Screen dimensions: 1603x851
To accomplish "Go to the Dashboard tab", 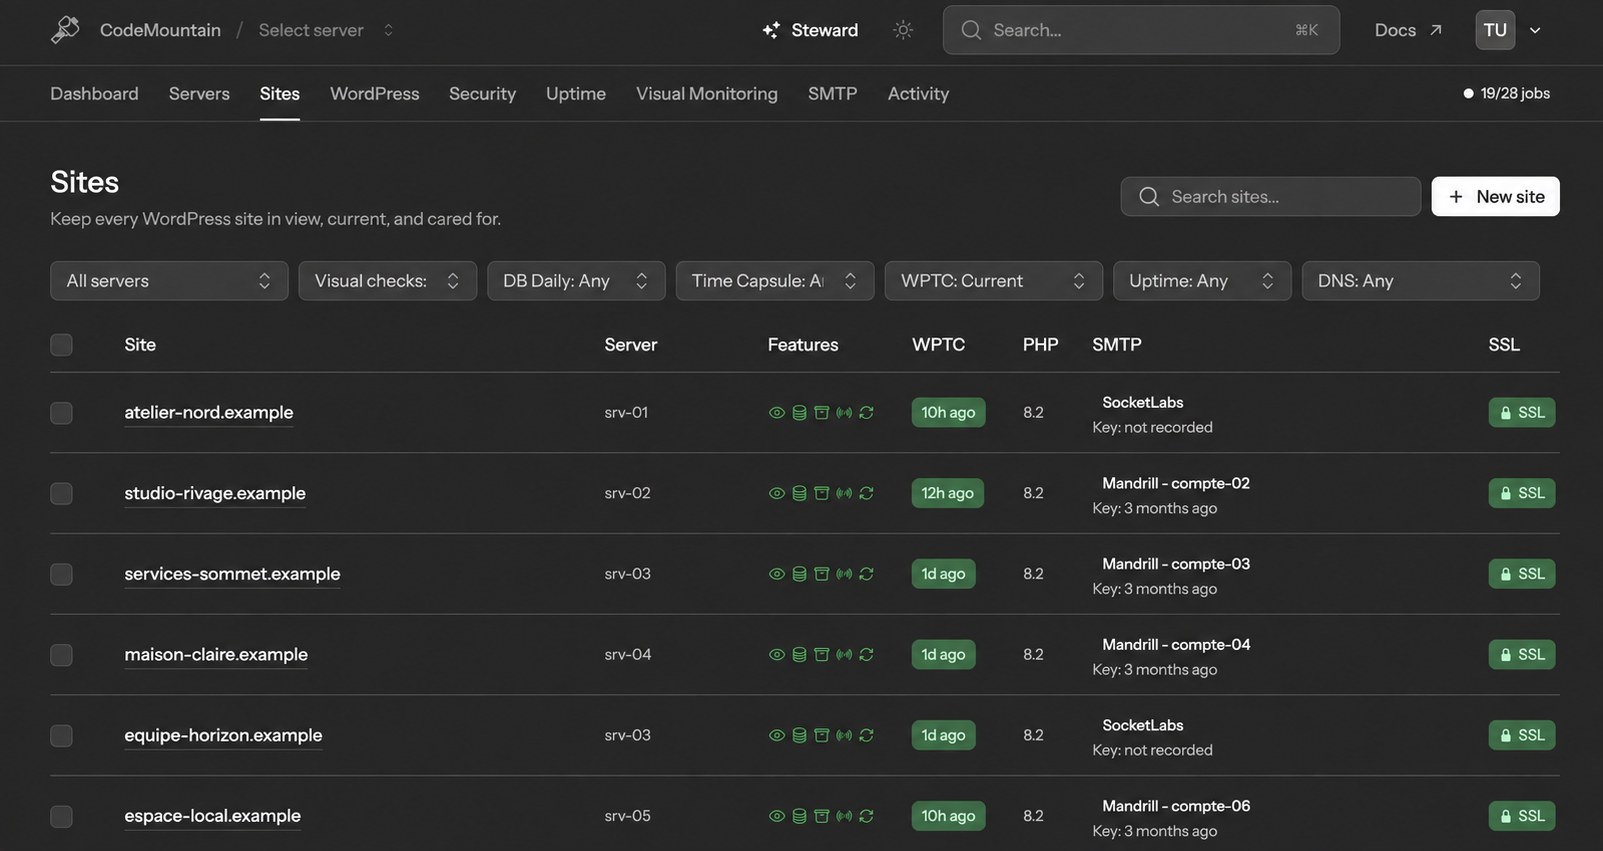I will 94,93.
